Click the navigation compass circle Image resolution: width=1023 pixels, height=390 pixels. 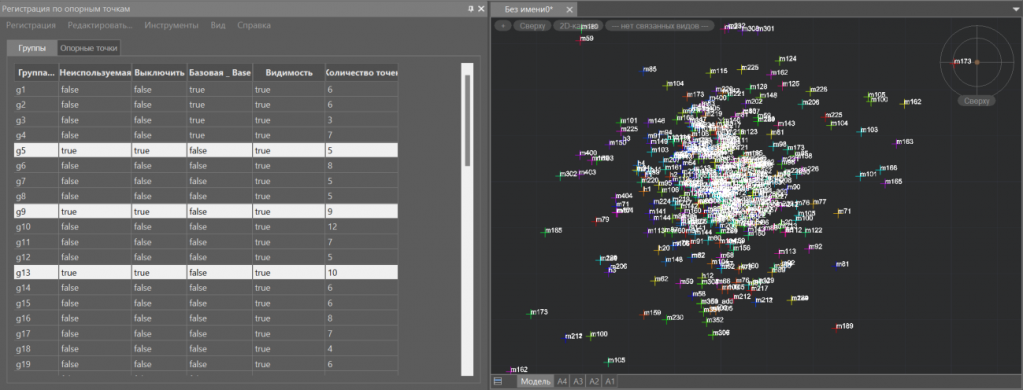click(977, 62)
